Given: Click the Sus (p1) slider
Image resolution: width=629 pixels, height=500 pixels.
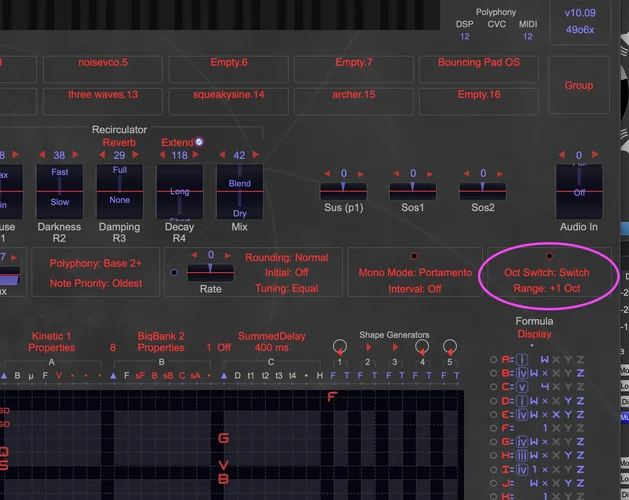Looking at the screenshot, I should click(343, 191).
